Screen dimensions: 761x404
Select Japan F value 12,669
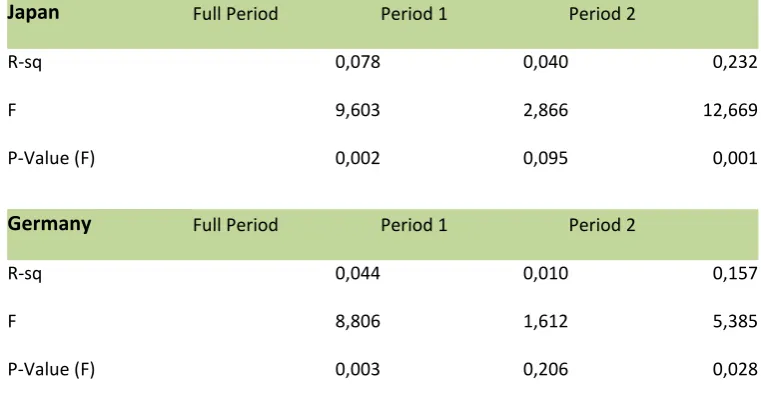[730, 110]
